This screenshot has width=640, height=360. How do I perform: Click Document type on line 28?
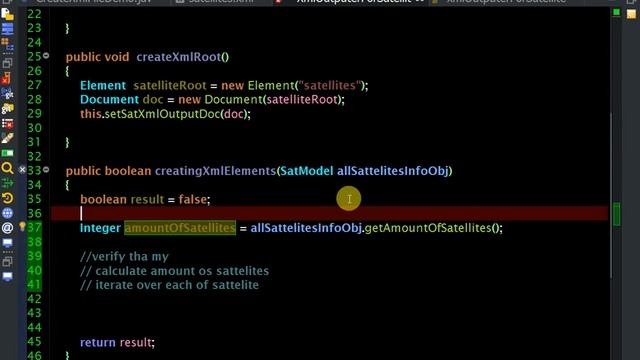(x=109, y=100)
